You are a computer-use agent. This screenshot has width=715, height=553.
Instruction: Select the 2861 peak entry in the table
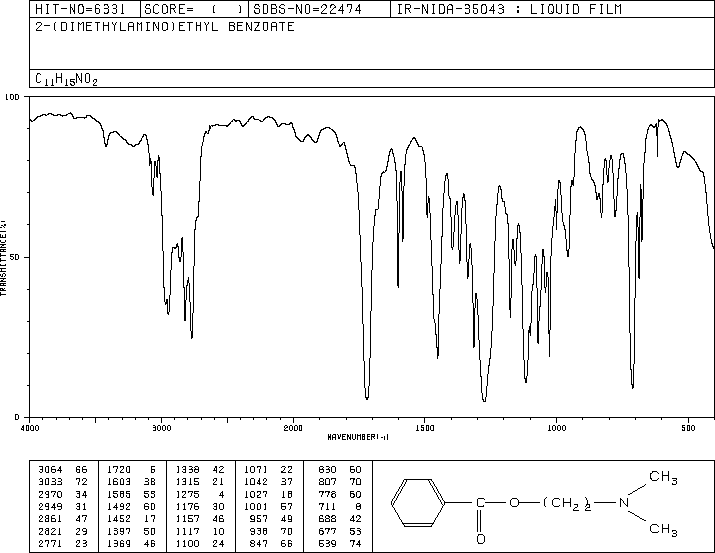pos(63,519)
